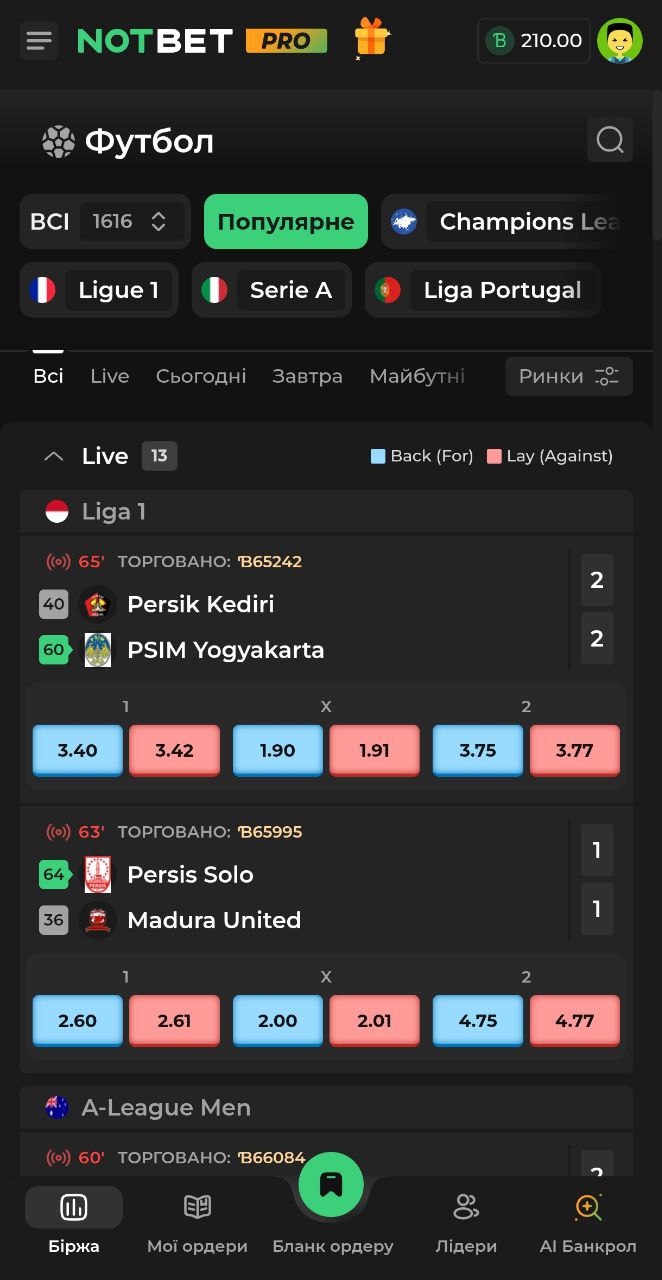
Task: Open the Serie A league tab
Action: pos(271,290)
